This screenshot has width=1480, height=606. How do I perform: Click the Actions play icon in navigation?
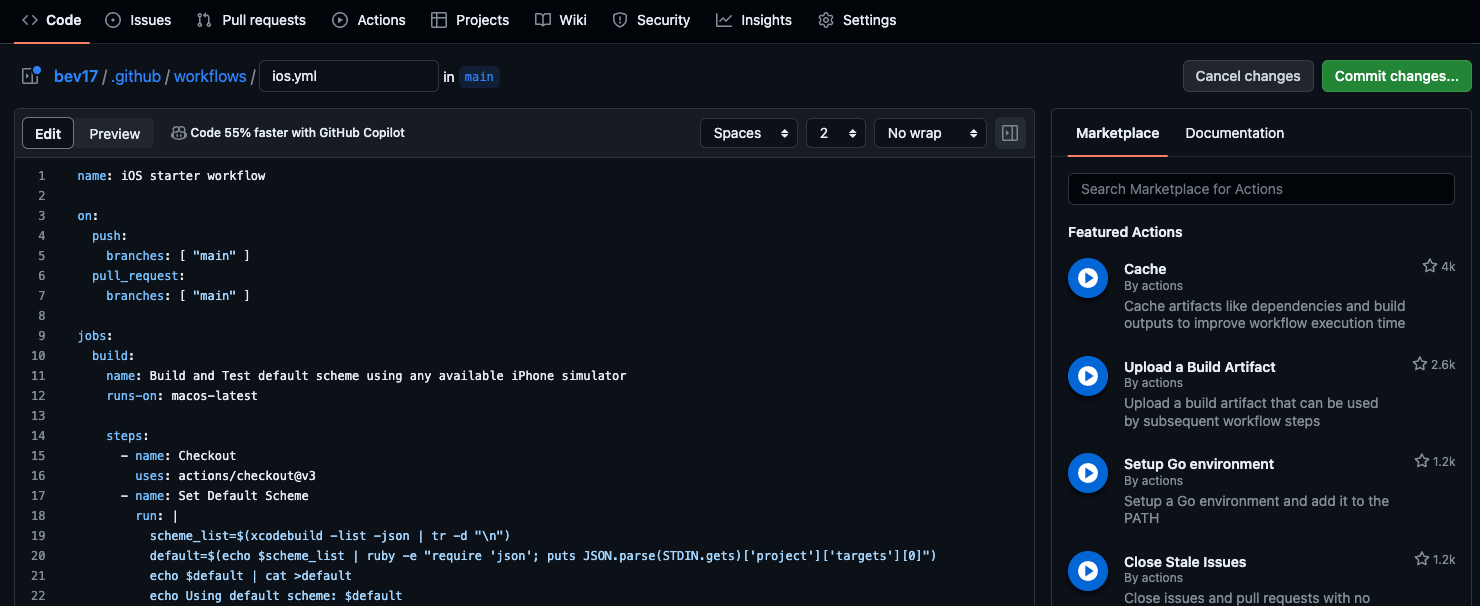coord(340,20)
